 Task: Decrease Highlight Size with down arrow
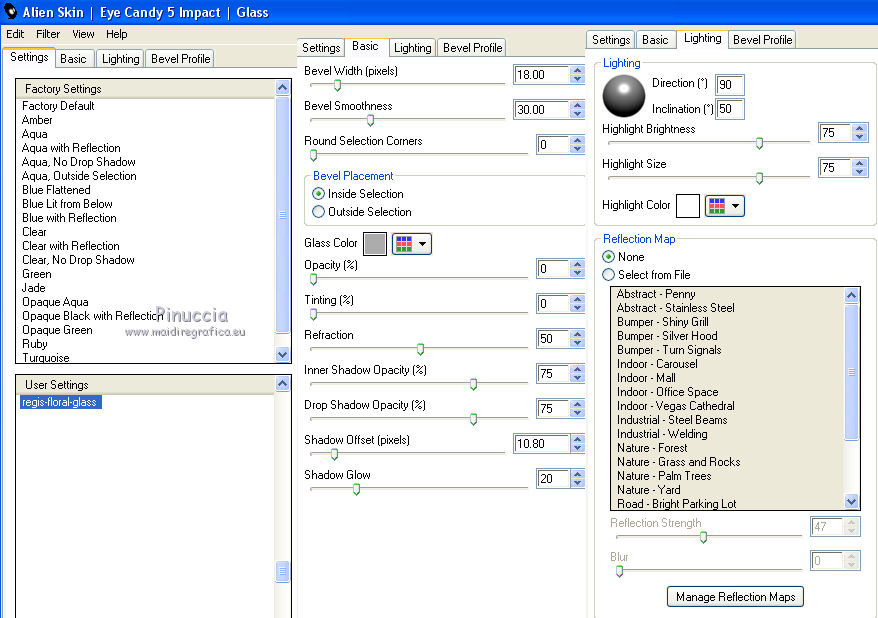[x=860, y=172]
